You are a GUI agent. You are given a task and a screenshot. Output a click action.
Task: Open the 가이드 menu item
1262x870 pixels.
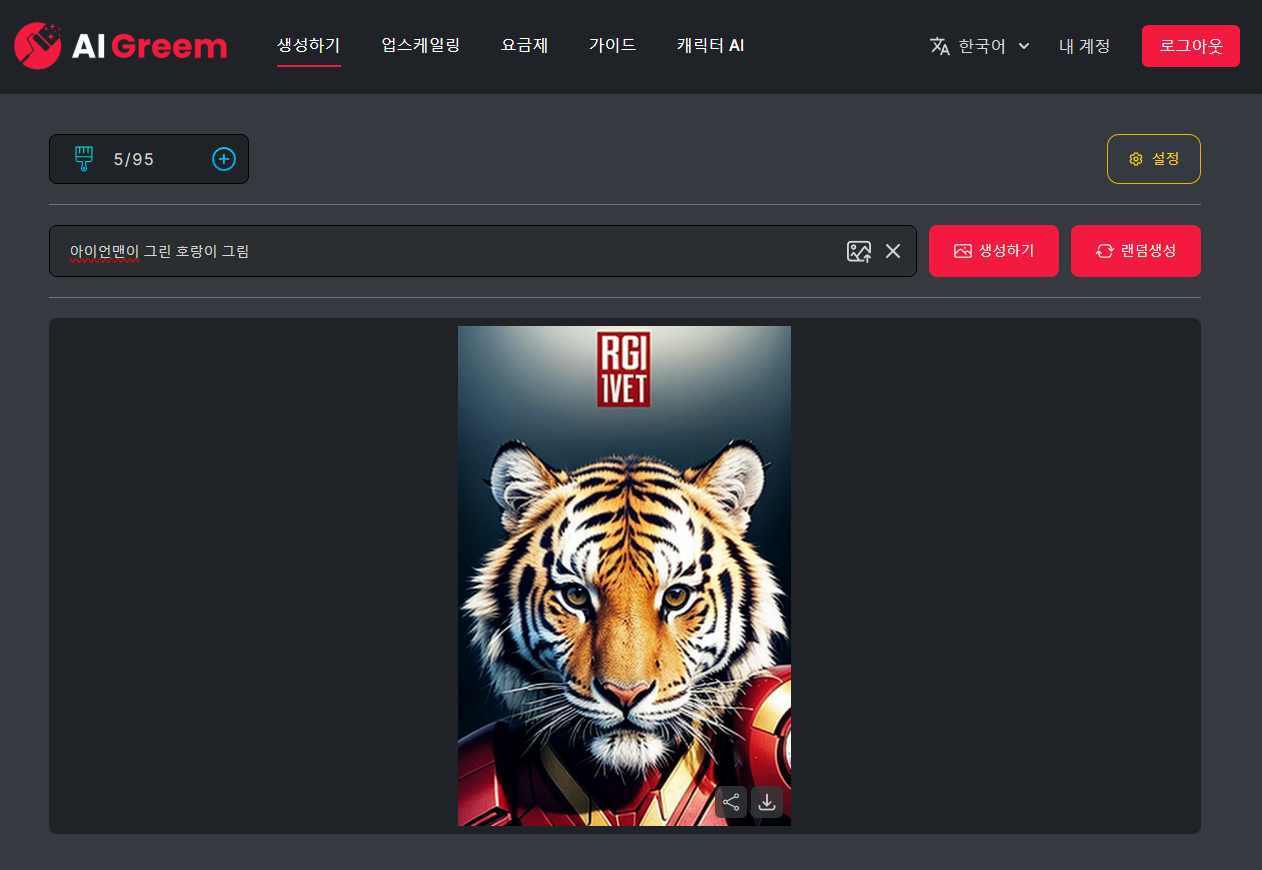[x=613, y=46]
